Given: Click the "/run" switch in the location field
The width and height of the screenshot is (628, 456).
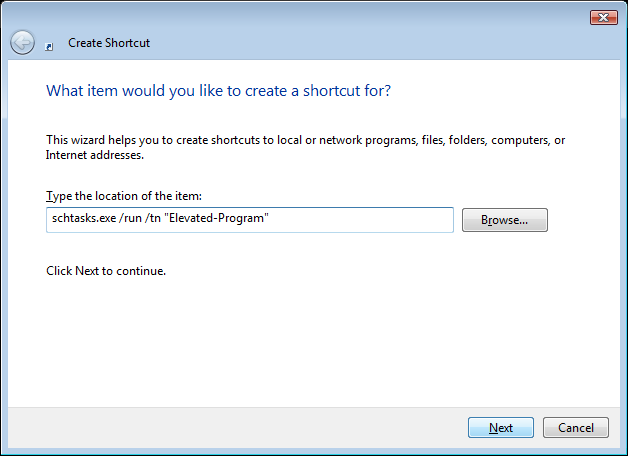Looking at the screenshot, I should (131, 218).
